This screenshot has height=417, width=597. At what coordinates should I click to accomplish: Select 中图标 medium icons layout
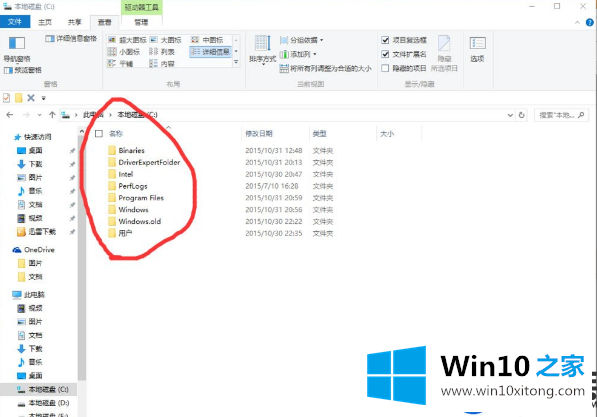(x=207, y=40)
